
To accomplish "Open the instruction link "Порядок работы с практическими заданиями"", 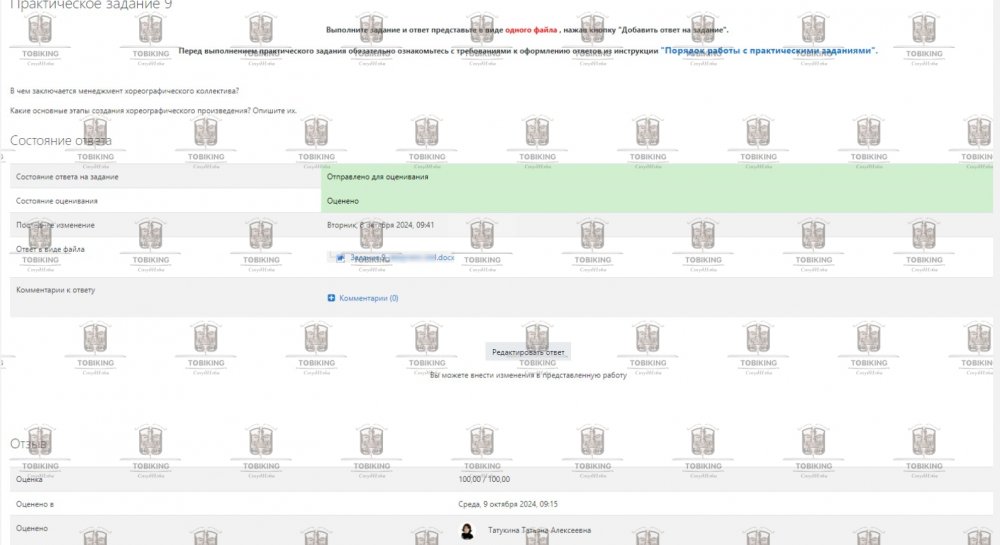I will [768, 50].
